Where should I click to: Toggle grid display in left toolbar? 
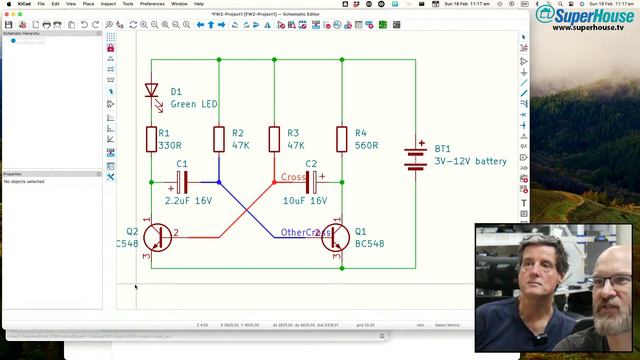click(x=111, y=37)
